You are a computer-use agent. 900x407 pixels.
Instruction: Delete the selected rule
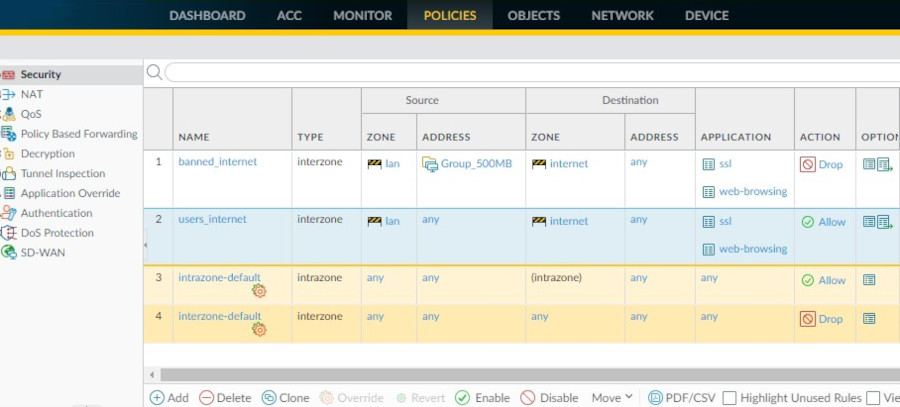pos(225,398)
